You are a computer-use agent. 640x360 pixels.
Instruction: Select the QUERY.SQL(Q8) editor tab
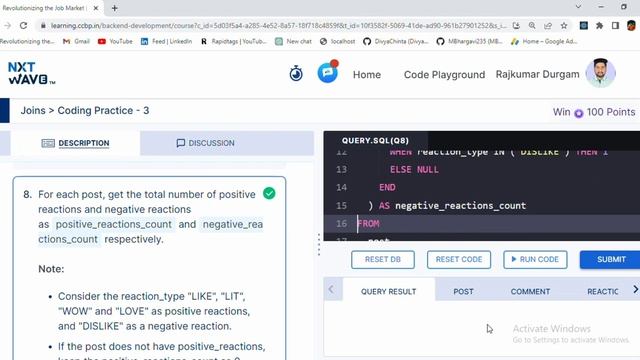(x=375, y=140)
